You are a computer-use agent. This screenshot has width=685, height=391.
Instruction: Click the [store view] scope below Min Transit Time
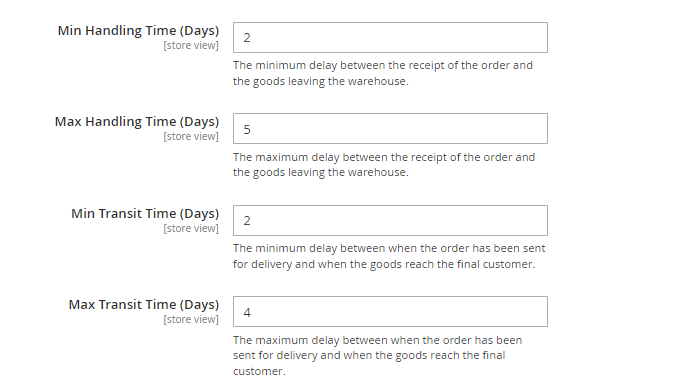[191, 228]
